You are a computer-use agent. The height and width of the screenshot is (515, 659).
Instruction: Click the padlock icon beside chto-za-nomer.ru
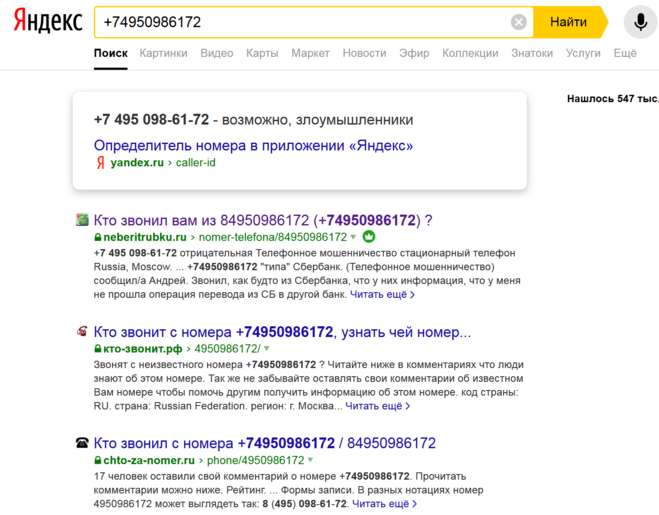click(98, 460)
